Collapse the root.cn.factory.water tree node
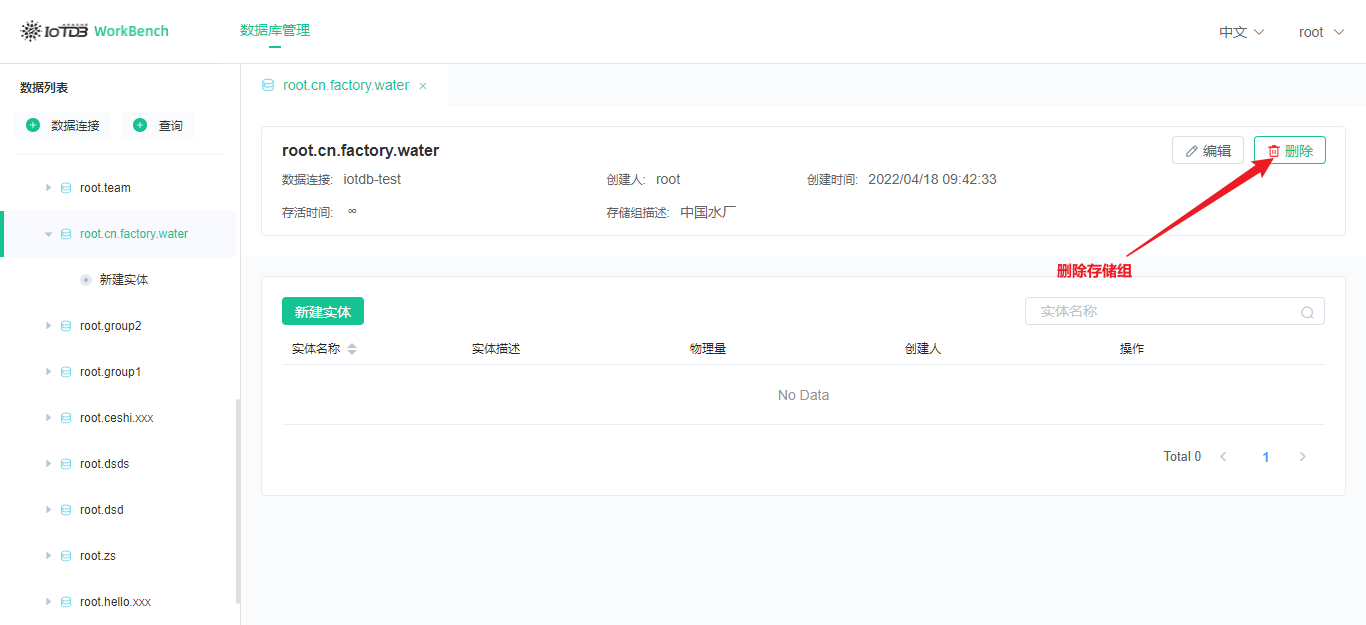1366x625 pixels. click(48, 233)
